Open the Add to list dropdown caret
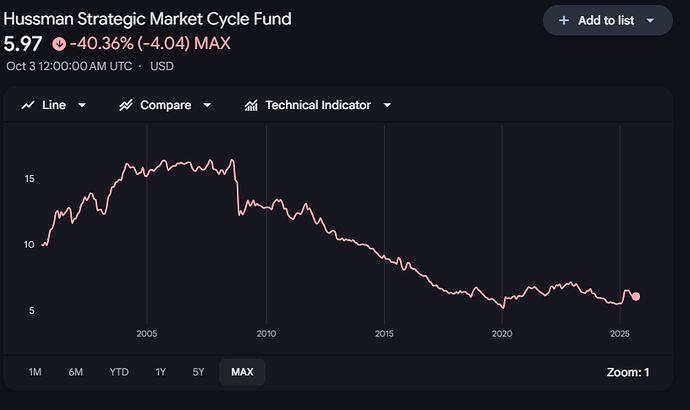Image resolution: width=690 pixels, height=410 pixels. (x=651, y=20)
